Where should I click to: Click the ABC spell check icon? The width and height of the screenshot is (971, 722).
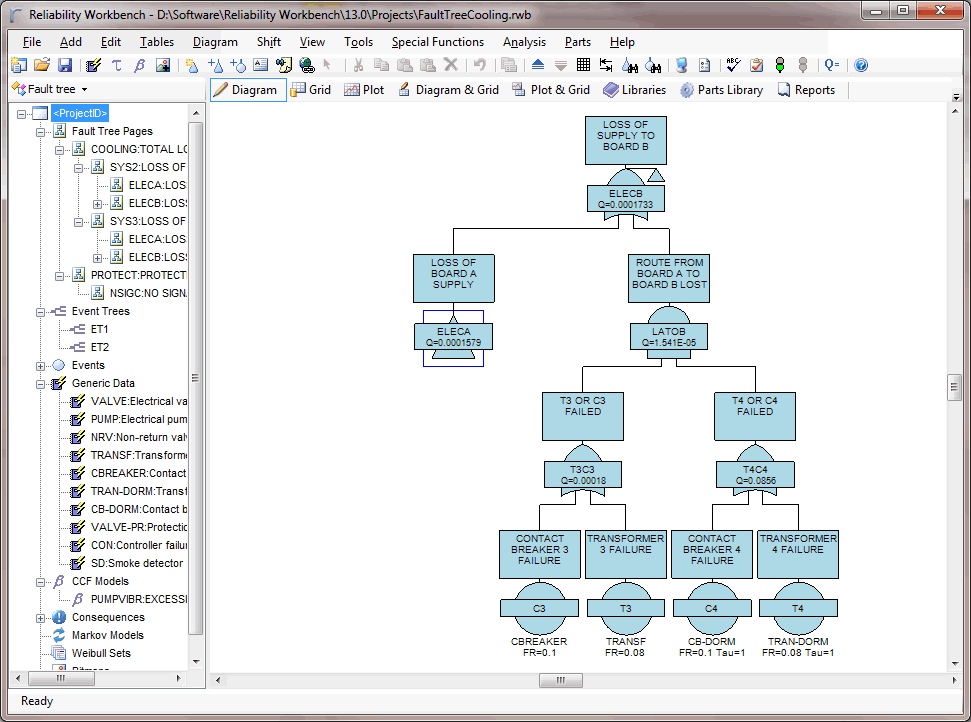[x=732, y=65]
